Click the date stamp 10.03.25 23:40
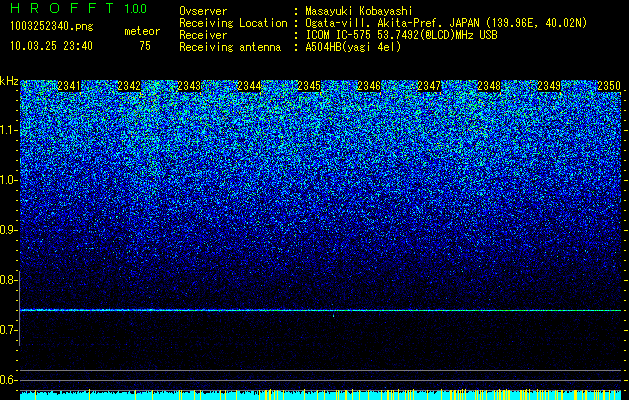The height and width of the screenshot is (400, 629). point(51,46)
